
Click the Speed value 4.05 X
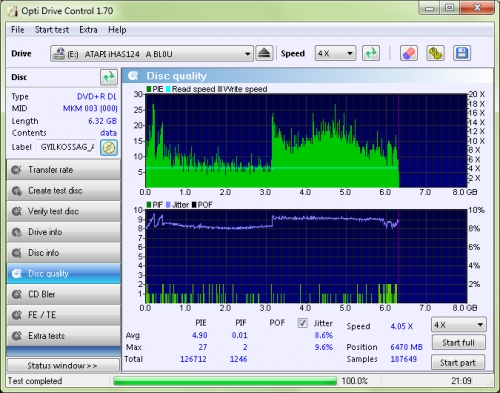(402, 326)
